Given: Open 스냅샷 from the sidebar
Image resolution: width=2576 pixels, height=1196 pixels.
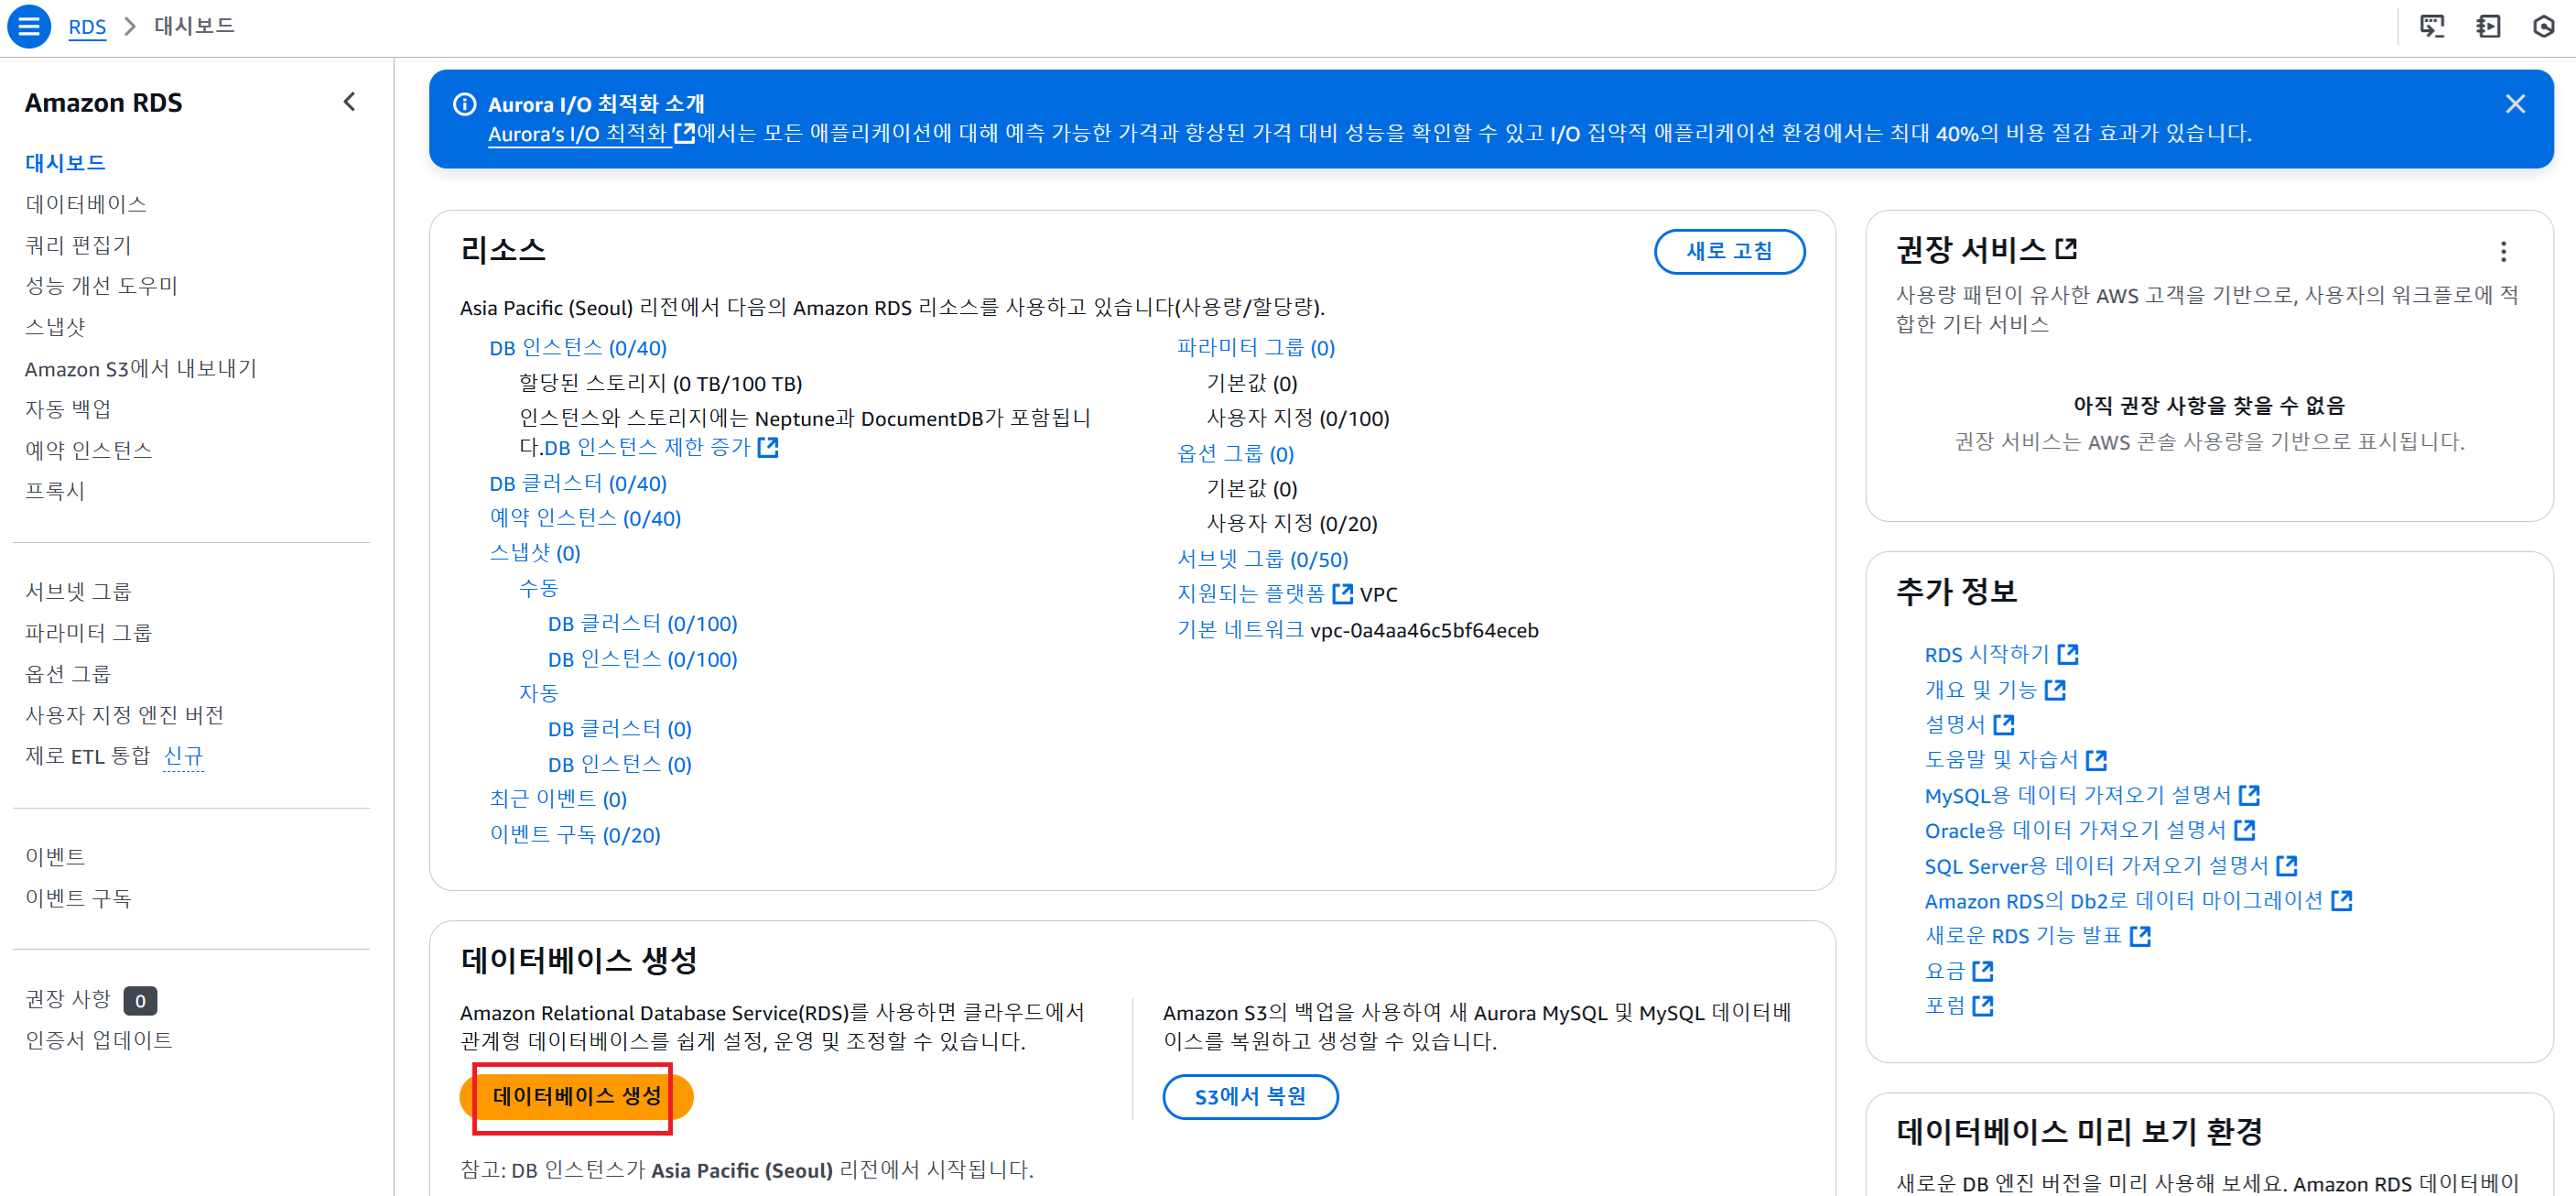Looking at the screenshot, I should [x=55, y=327].
